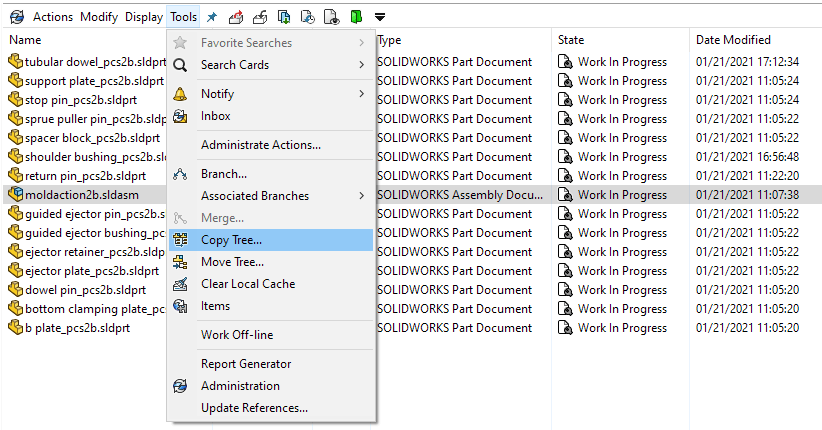This screenshot has width=822, height=430.
Task: Click the blue pin icon in toolbar
Action: [x=212, y=17]
